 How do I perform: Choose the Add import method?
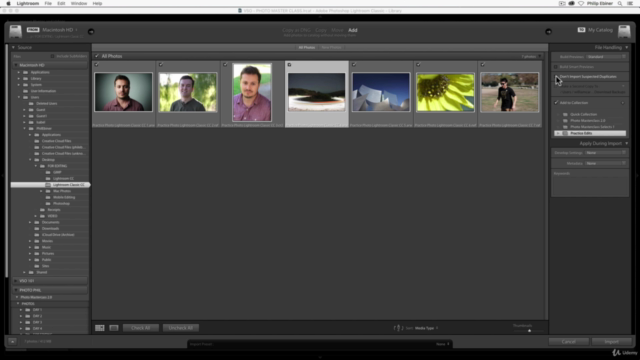353,30
